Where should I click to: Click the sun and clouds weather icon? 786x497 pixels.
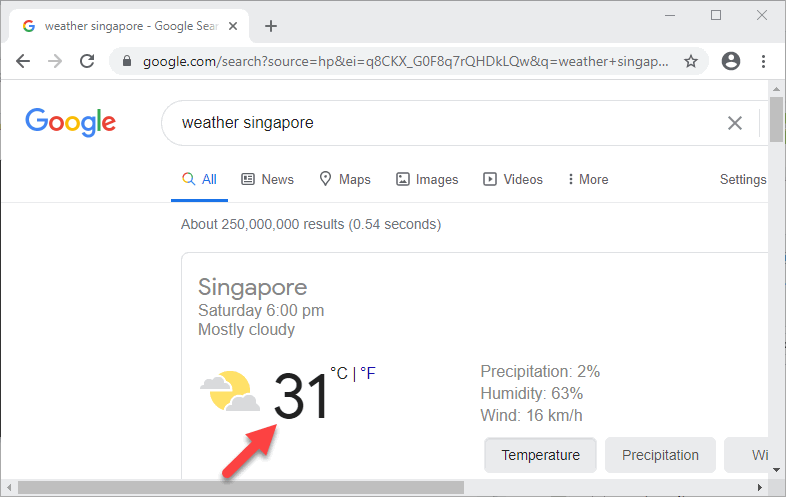coord(230,392)
